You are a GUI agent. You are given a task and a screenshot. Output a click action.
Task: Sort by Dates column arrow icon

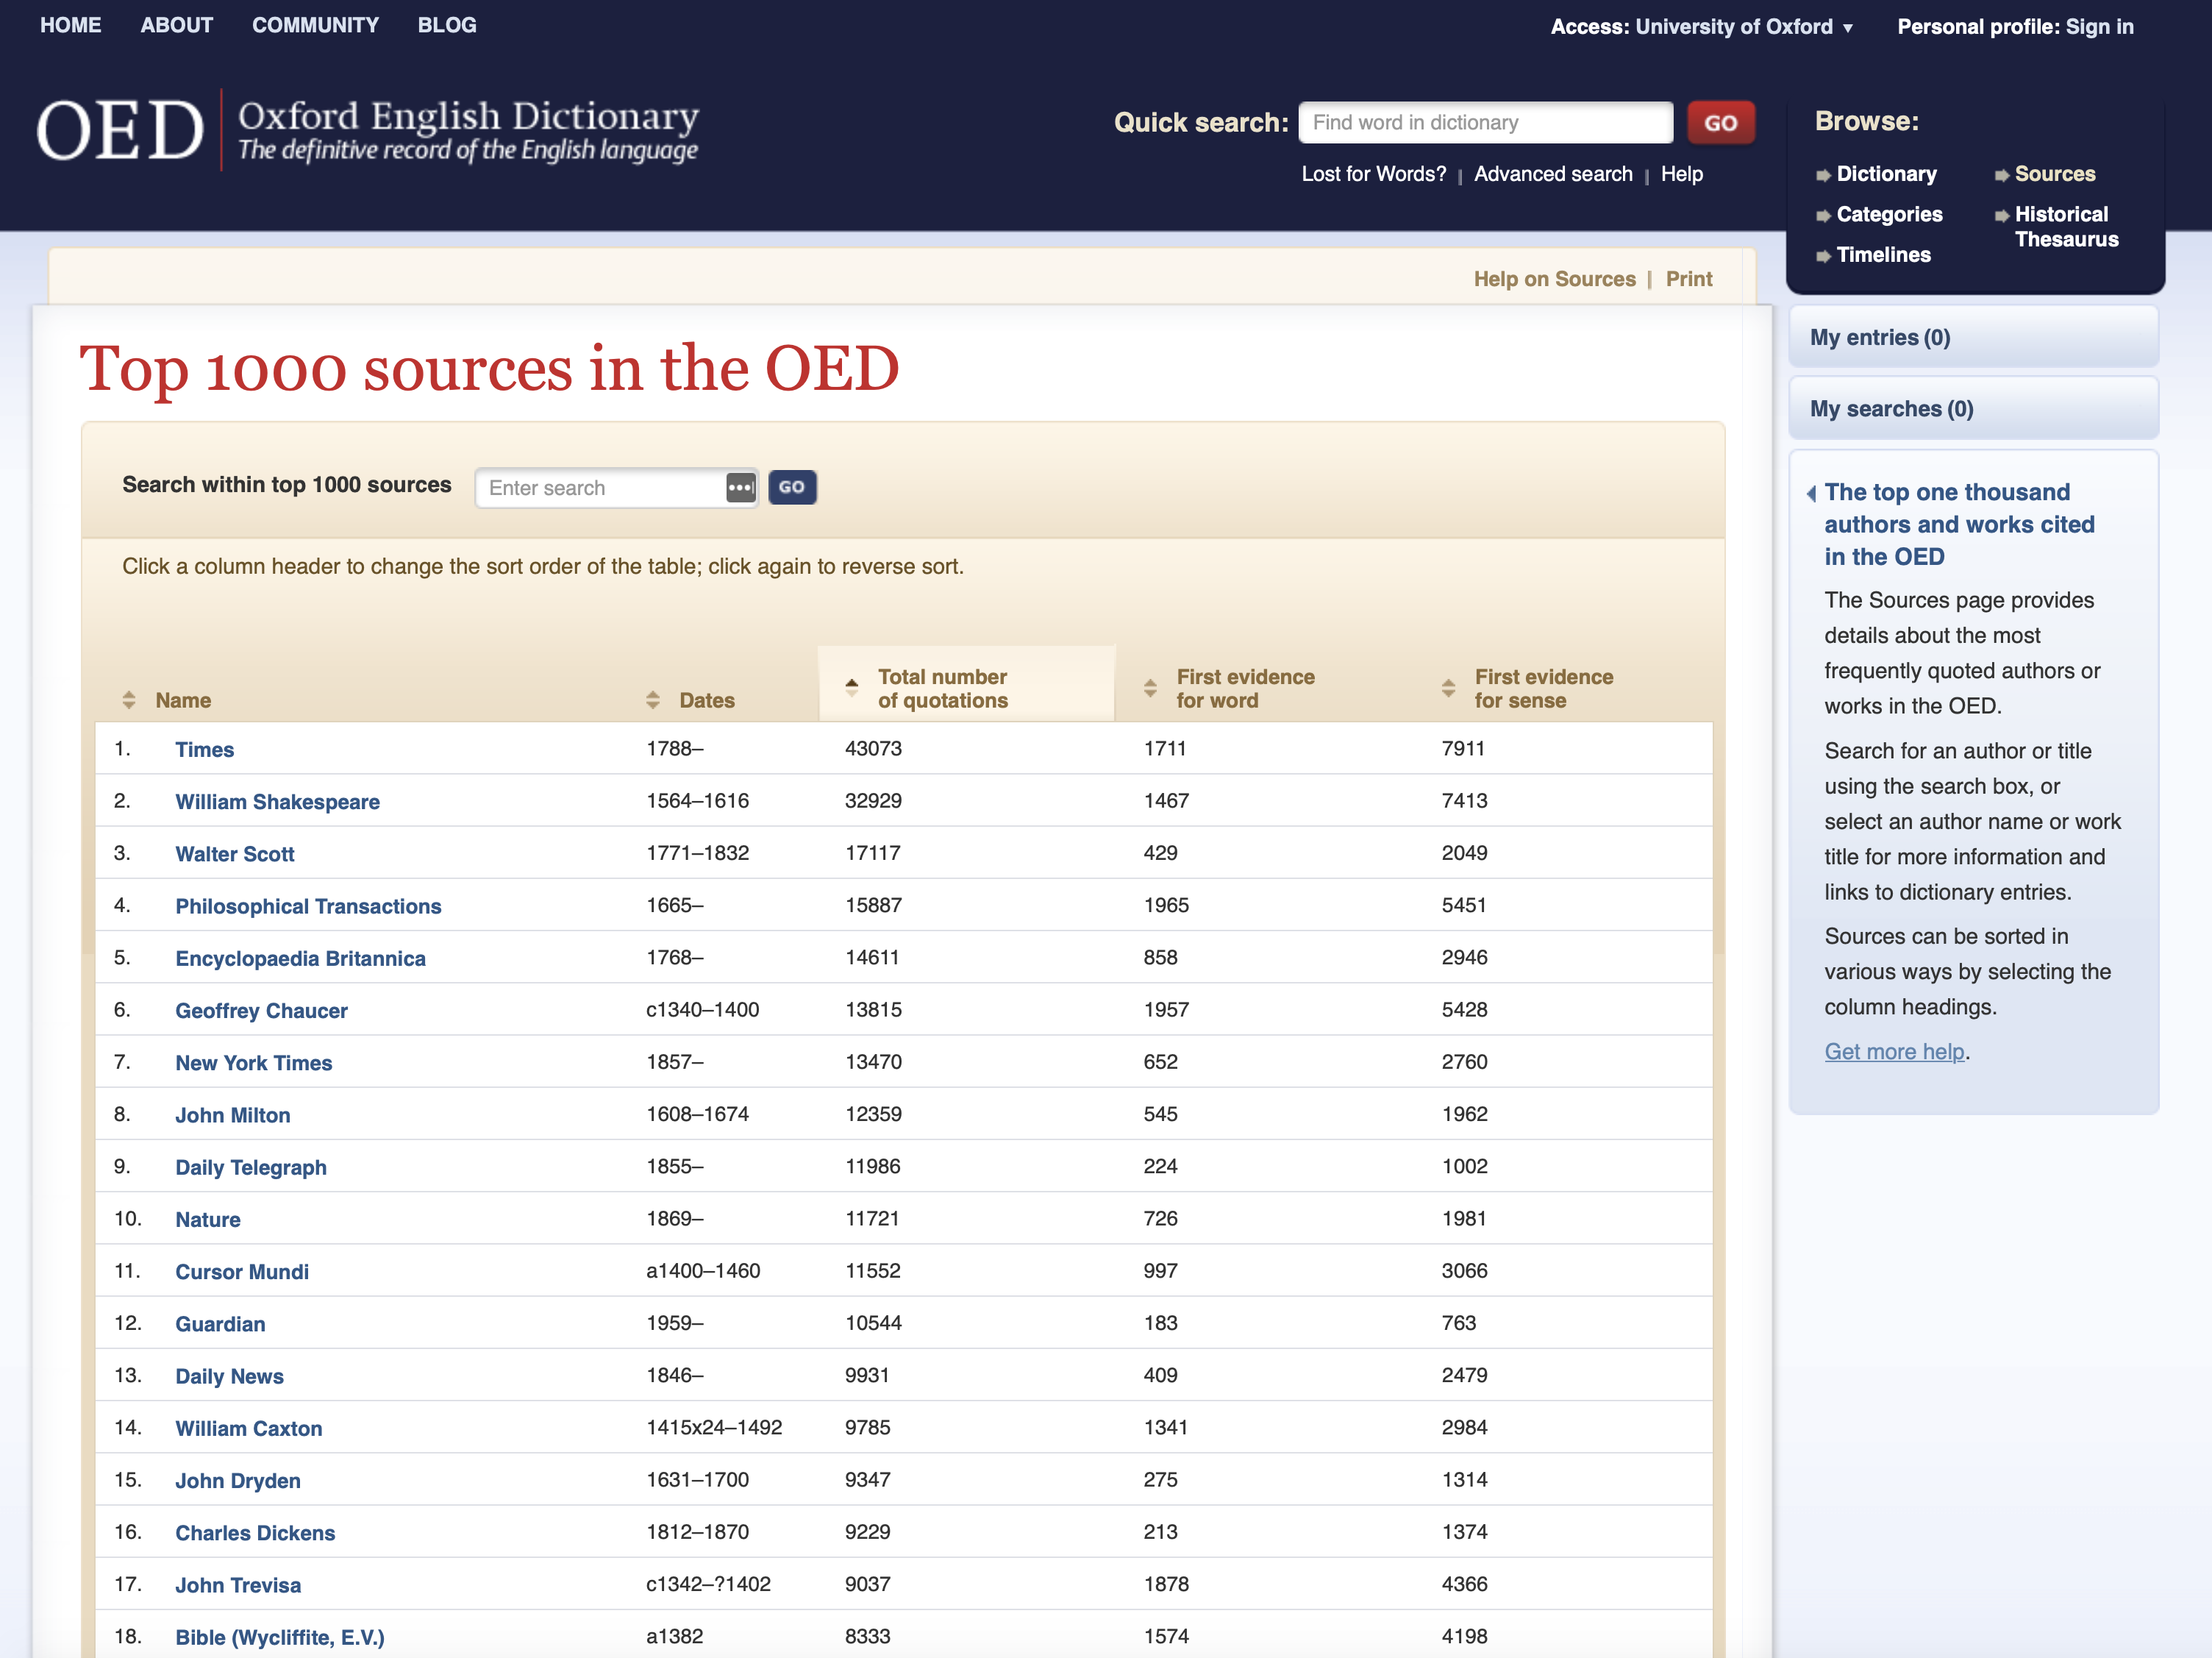click(x=653, y=700)
